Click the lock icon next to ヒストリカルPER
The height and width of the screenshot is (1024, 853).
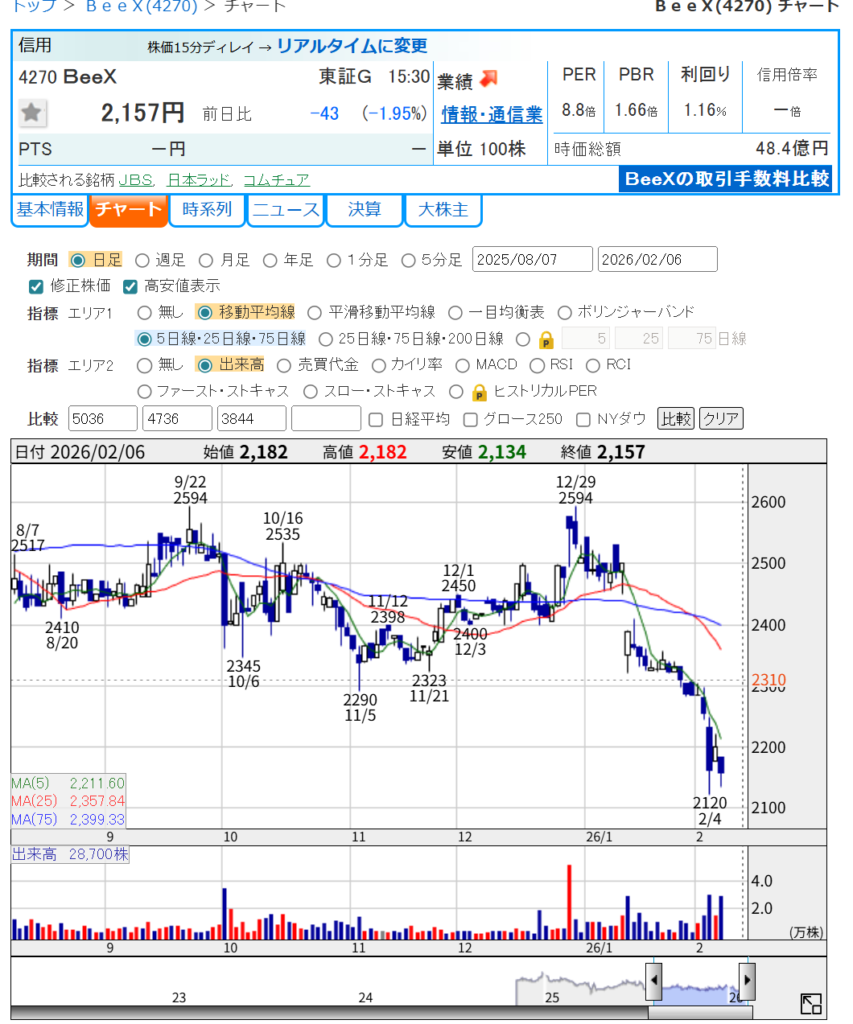(x=479, y=392)
